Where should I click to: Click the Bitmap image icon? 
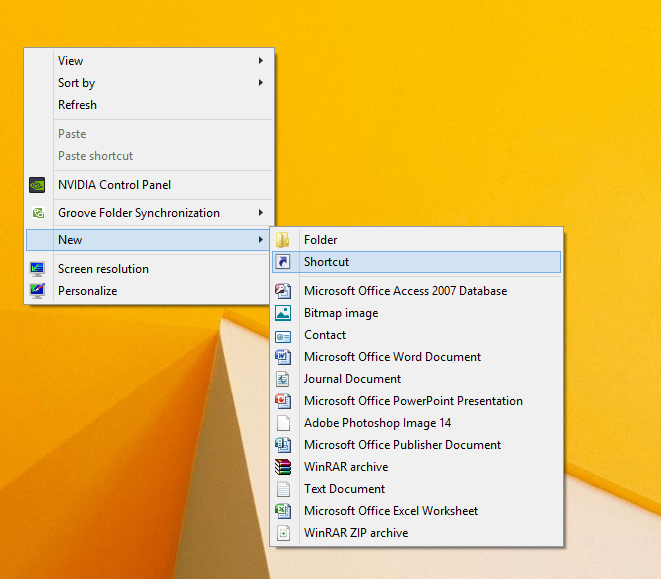[x=283, y=313]
